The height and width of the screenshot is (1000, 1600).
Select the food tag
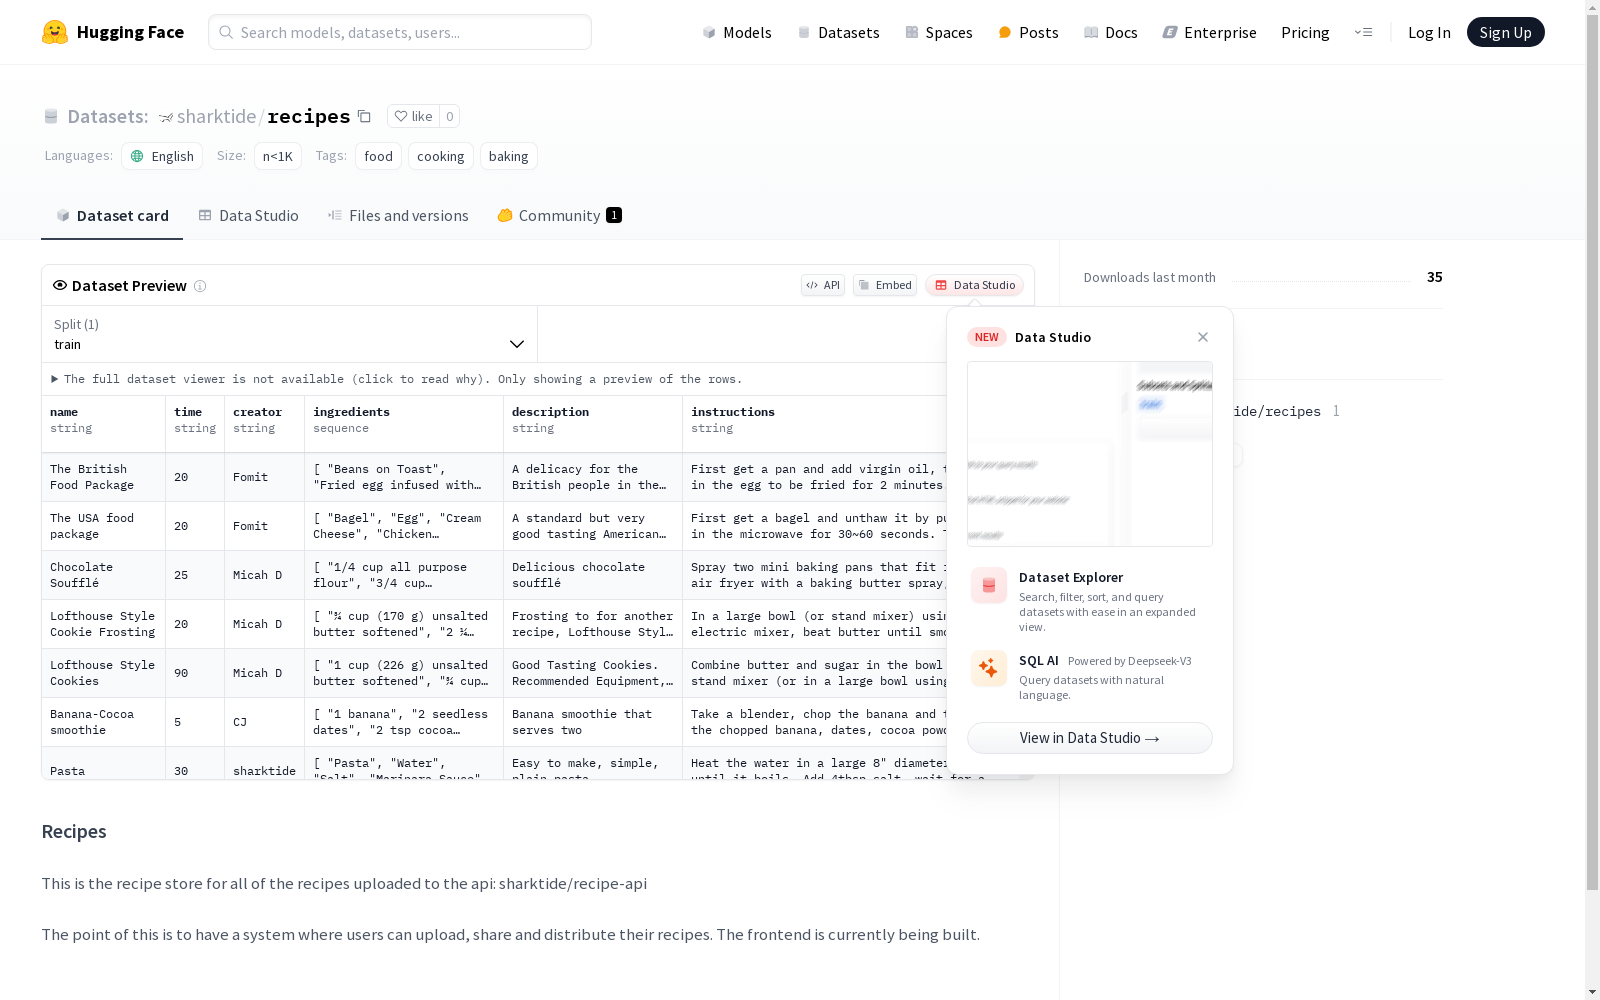click(378, 156)
